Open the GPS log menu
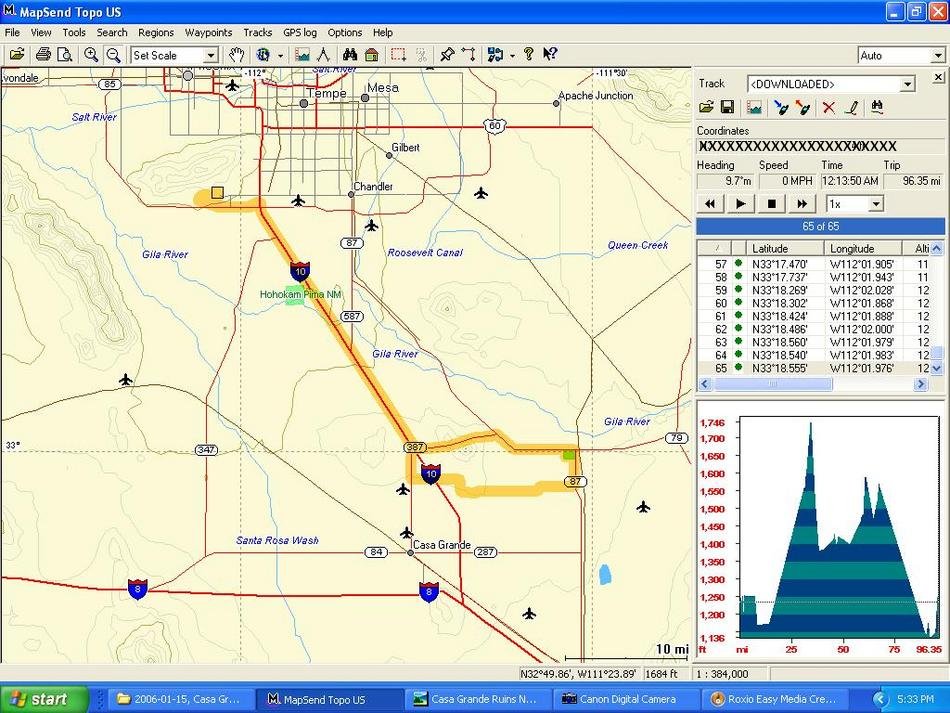This screenshot has width=950, height=713. 300,33
